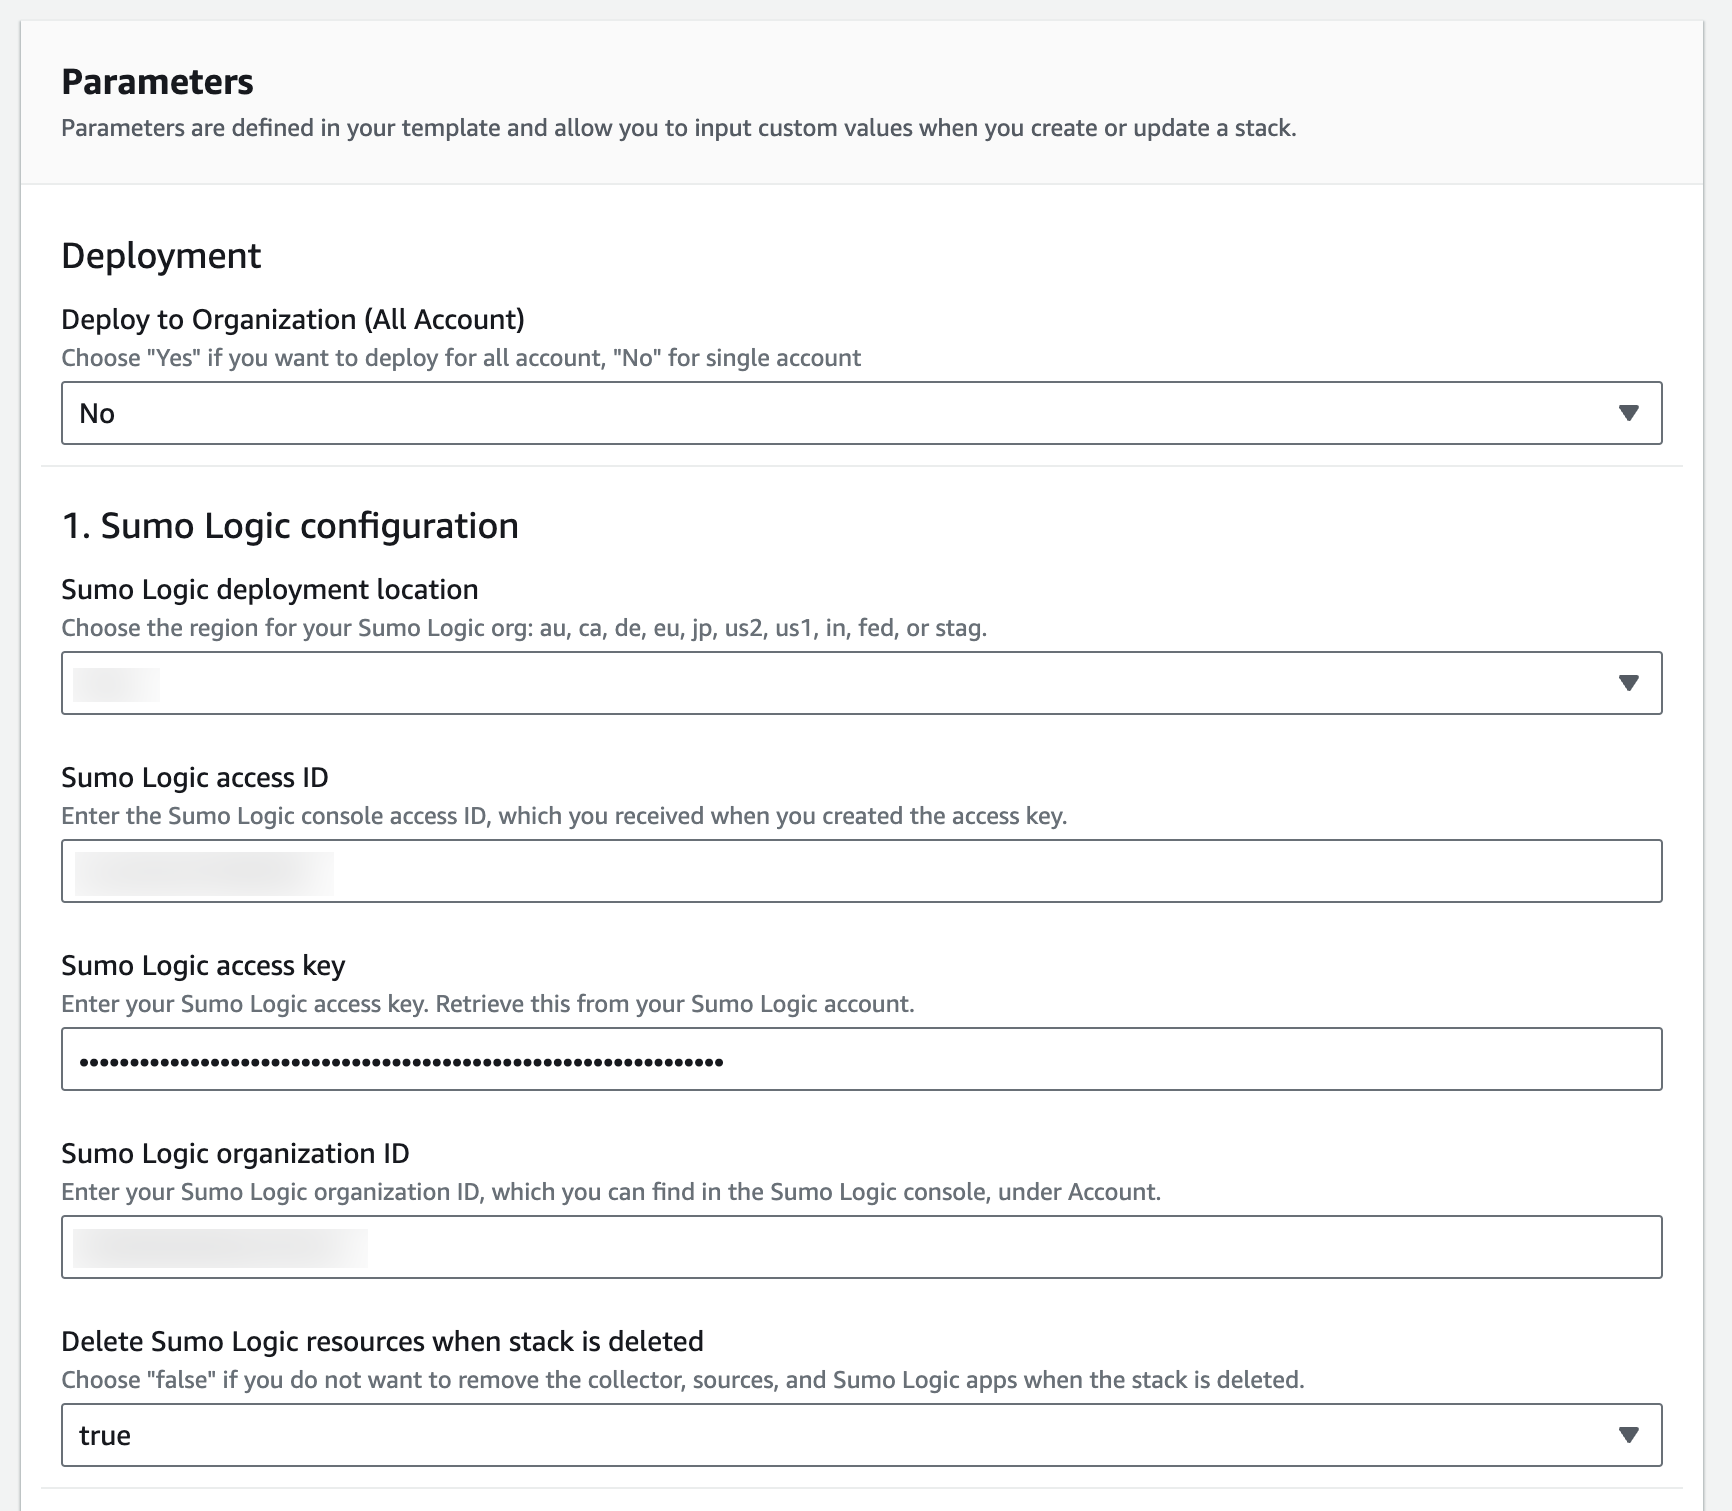Click the "Deployment" section heading

point(161,256)
